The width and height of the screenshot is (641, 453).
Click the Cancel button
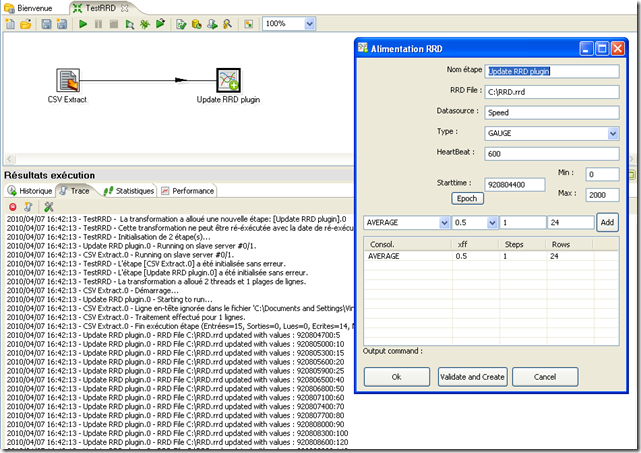click(x=545, y=377)
